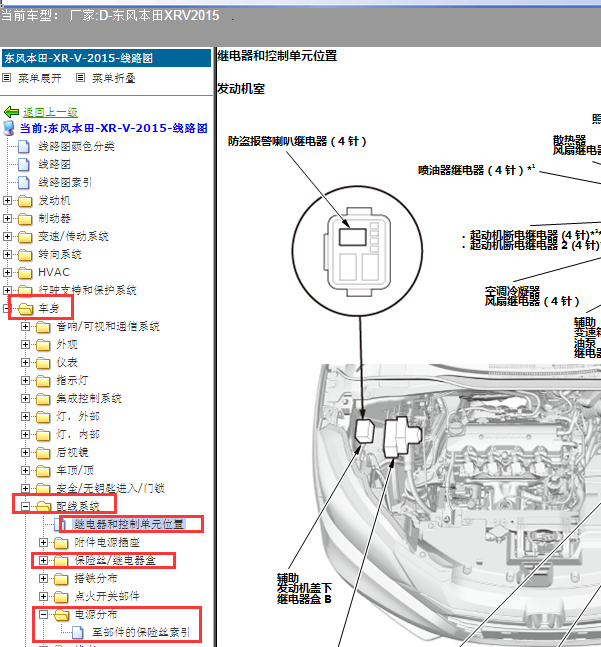
Task: Click the 后视镜 folder icon
Action: 43,453
